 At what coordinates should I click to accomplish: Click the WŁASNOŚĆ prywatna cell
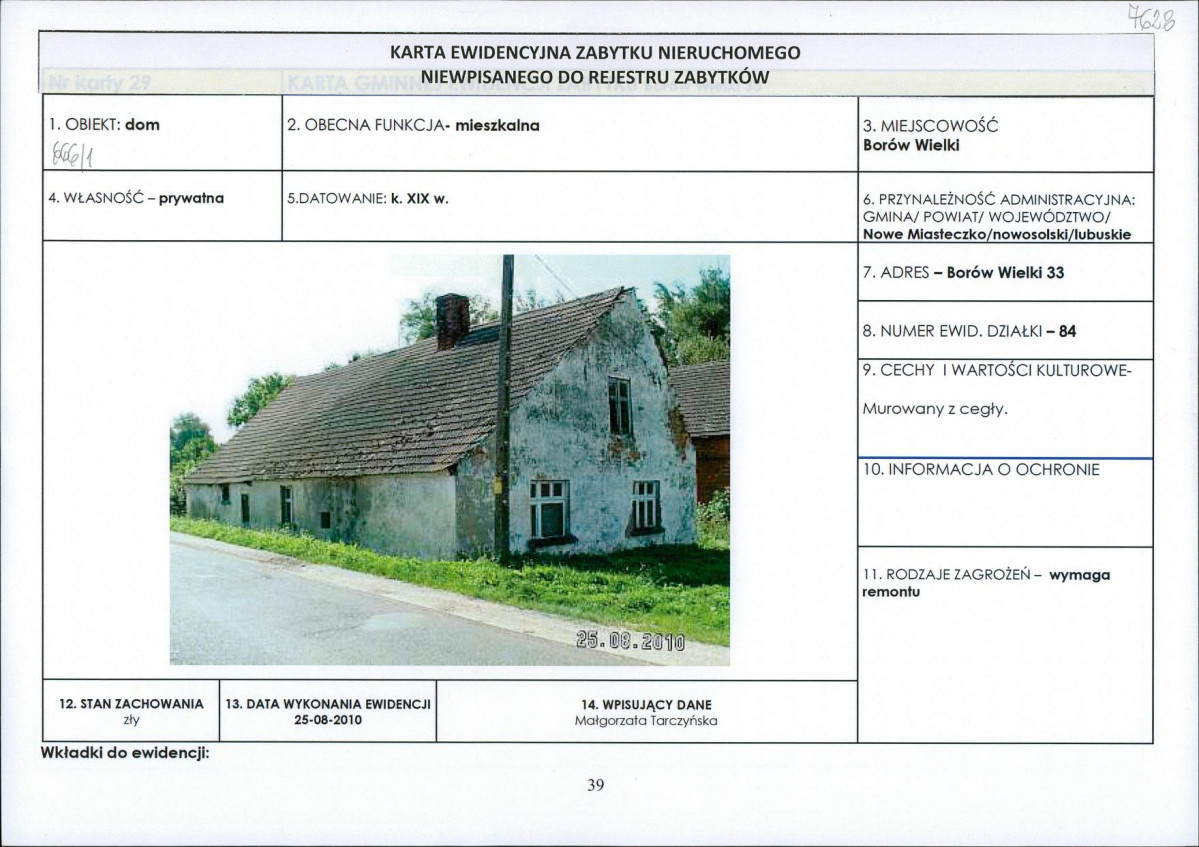(x=162, y=206)
